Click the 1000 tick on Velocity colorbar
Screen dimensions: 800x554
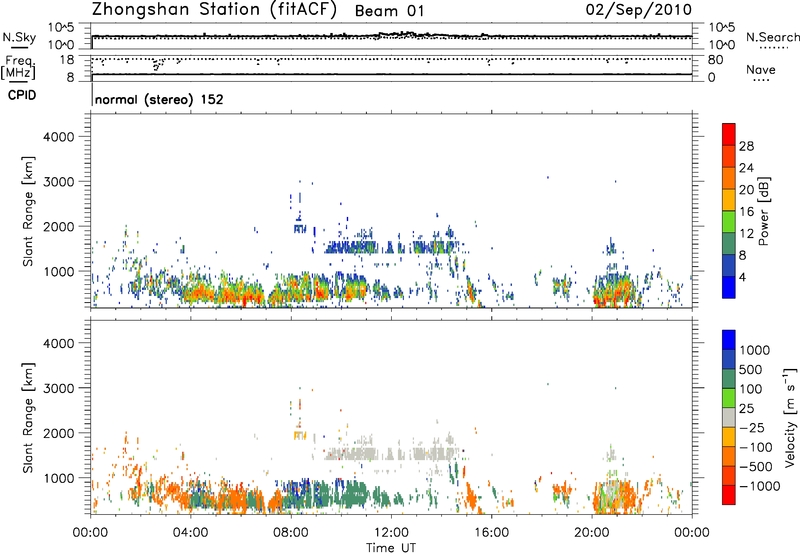(754, 350)
